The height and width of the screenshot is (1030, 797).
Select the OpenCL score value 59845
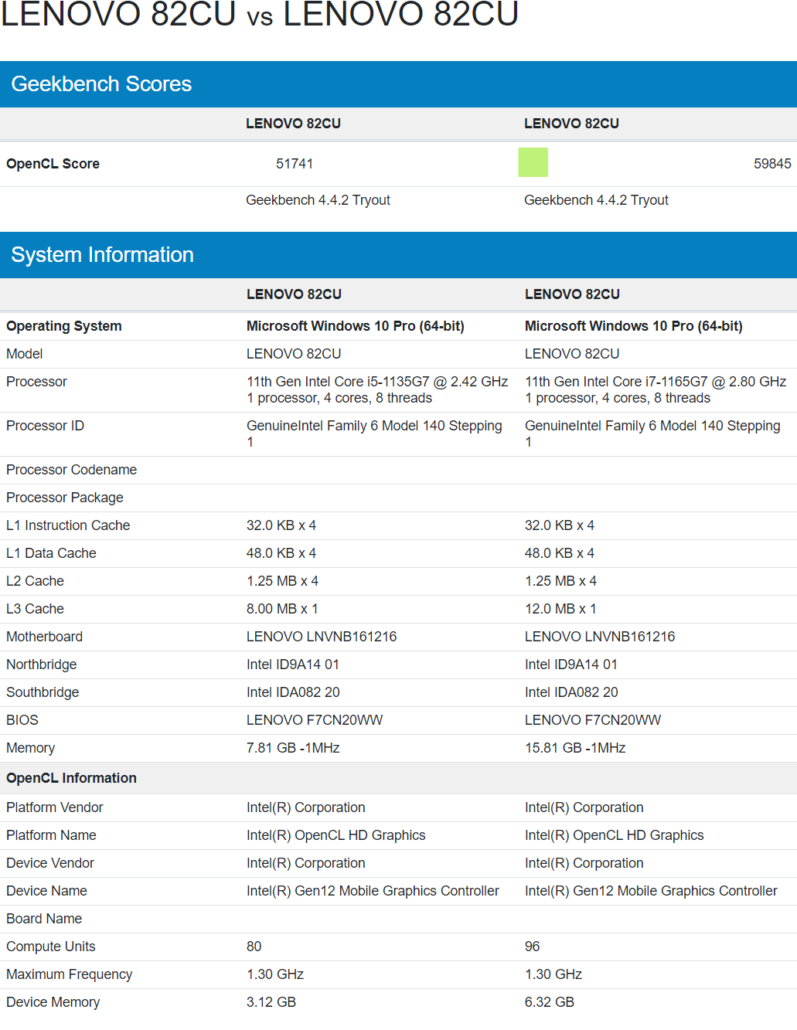coord(772,164)
